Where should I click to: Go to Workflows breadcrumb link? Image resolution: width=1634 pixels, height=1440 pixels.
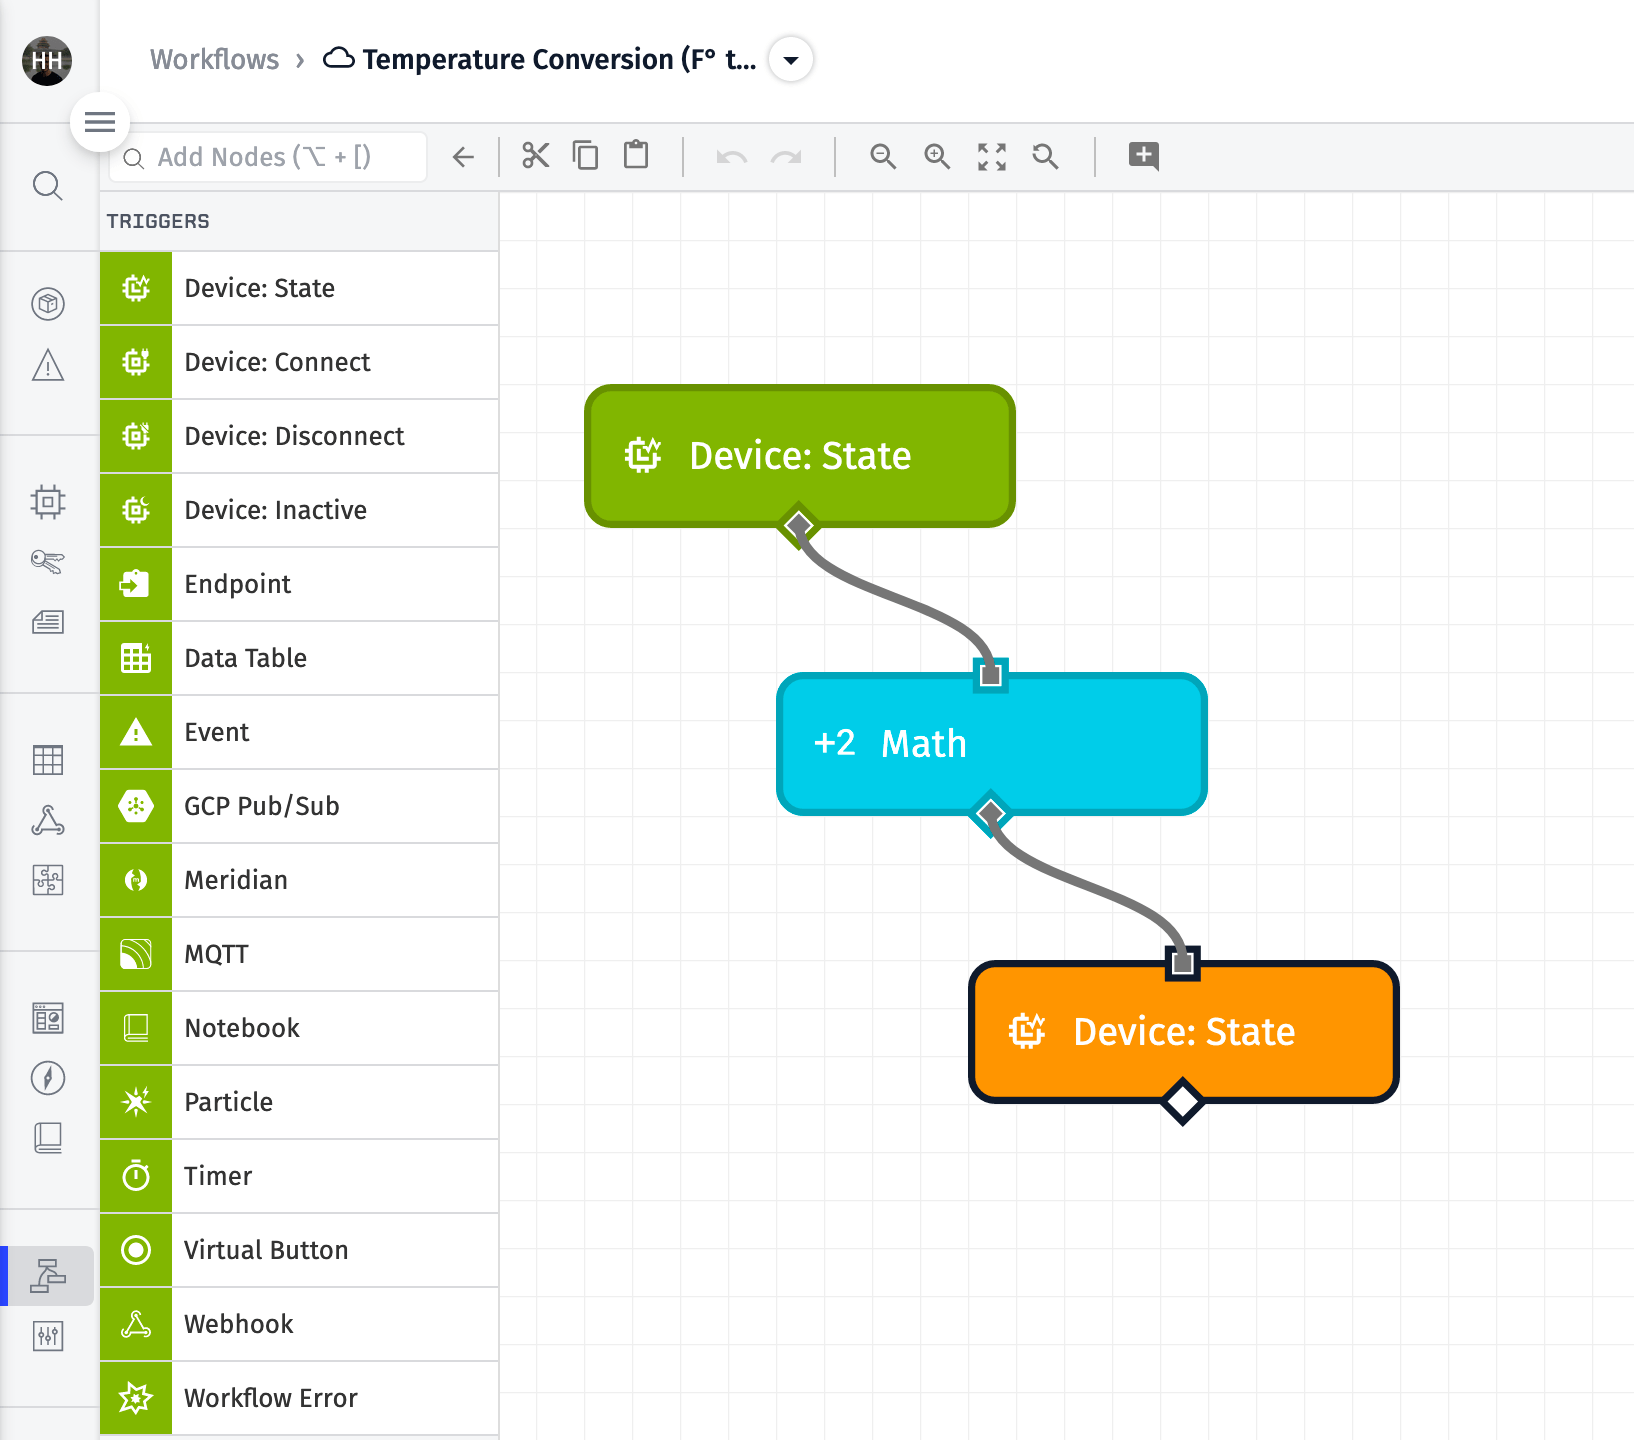[x=214, y=60]
